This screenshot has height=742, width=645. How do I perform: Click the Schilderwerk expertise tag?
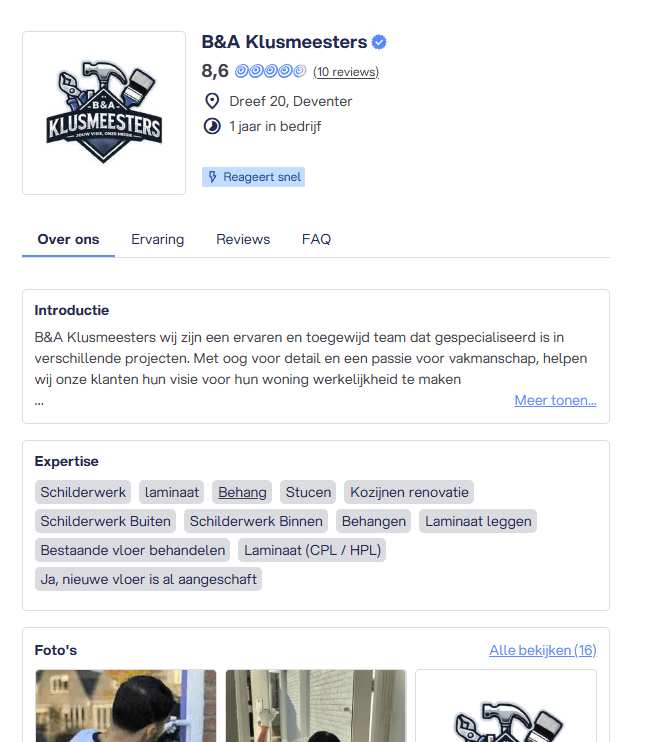point(83,492)
